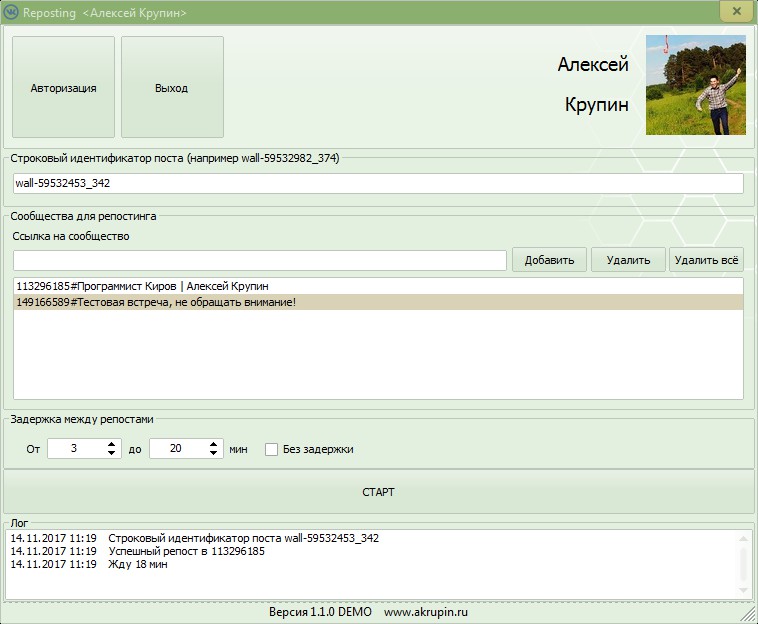Click the Удалить всё button
Image resolution: width=758 pixels, height=624 pixels.
tap(706, 260)
